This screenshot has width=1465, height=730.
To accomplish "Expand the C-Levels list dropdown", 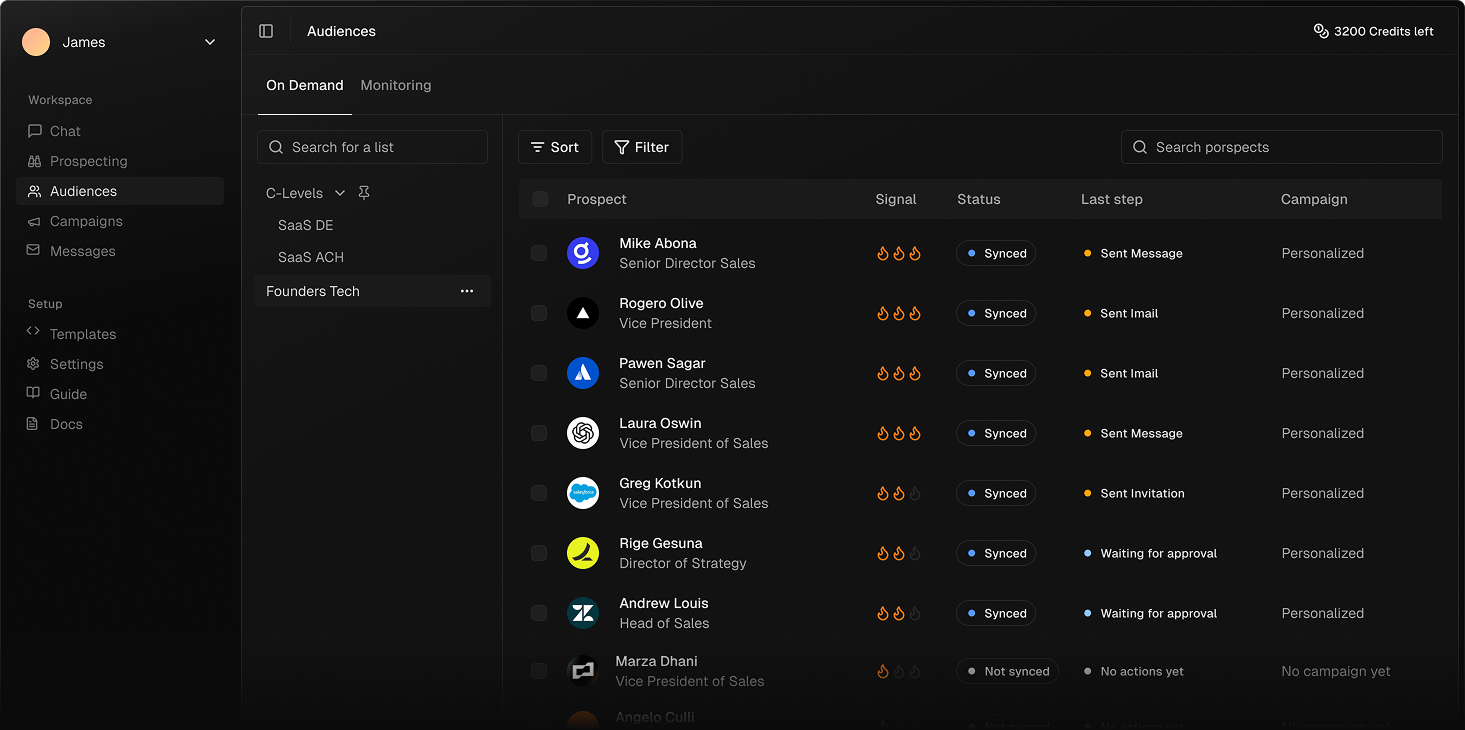I will (x=339, y=192).
